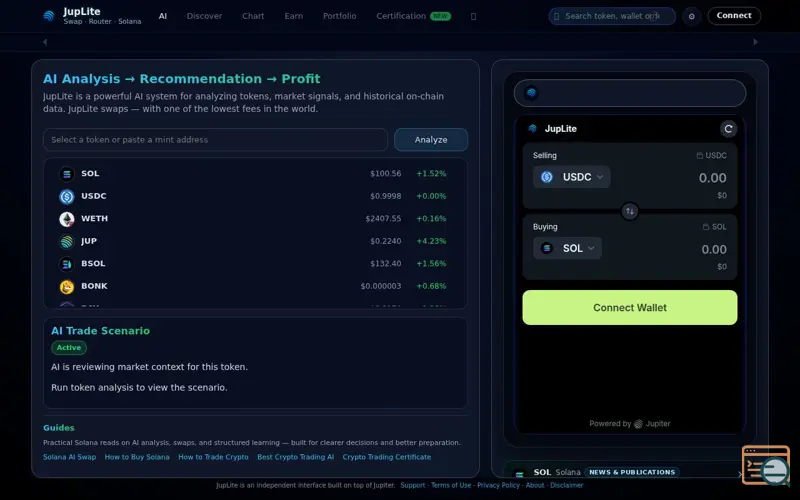Click the Connect button in header
The height and width of the screenshot is (500, 800).
734,16
